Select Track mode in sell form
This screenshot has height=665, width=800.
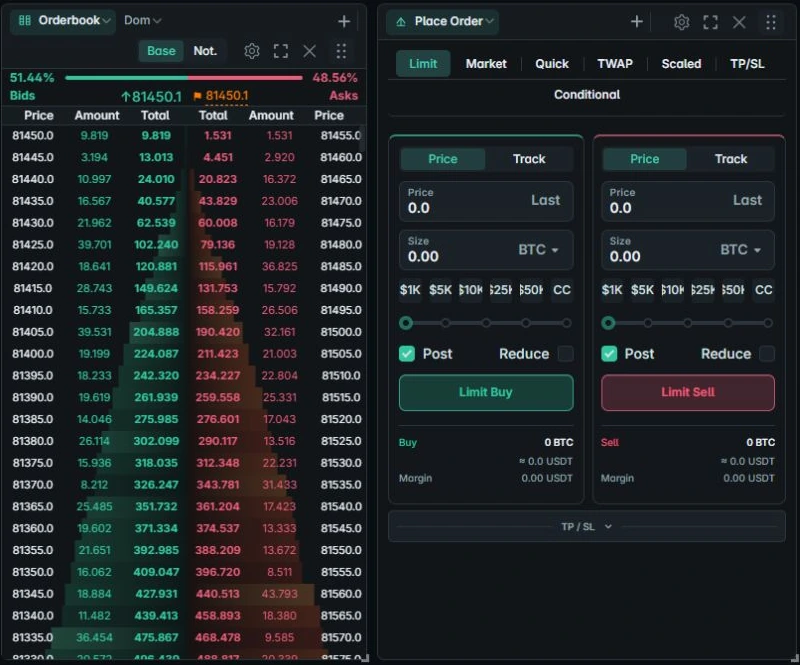(x=731, y=159)
